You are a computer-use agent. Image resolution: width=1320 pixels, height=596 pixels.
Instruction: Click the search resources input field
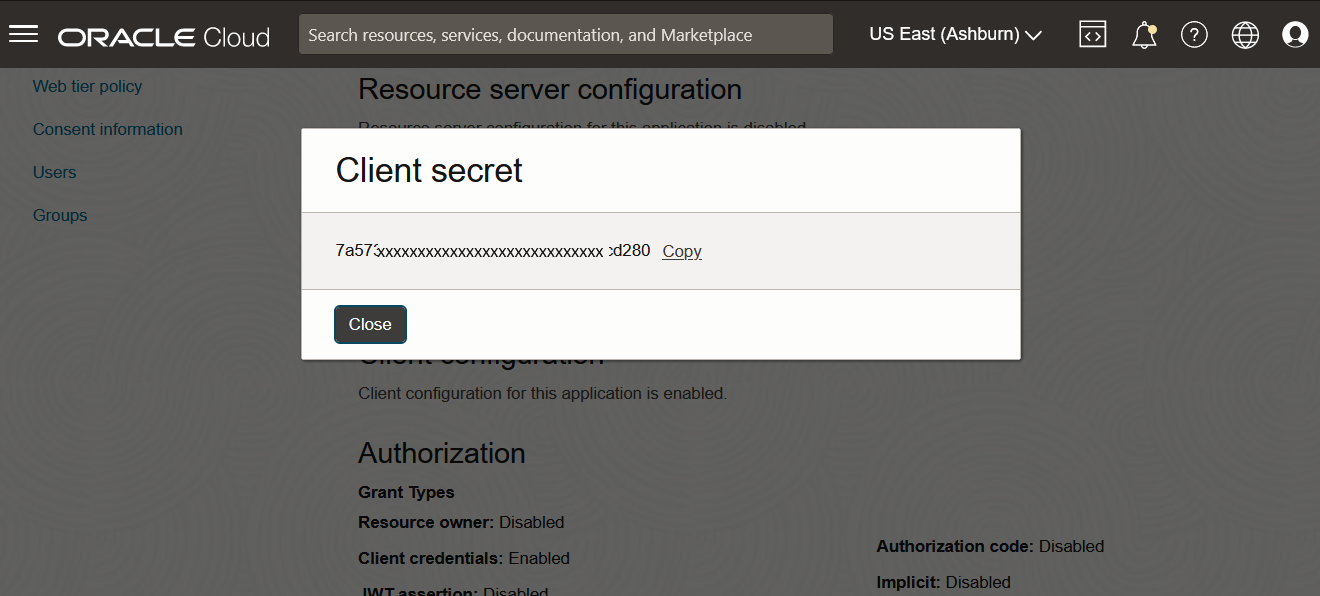coord(565,34)
